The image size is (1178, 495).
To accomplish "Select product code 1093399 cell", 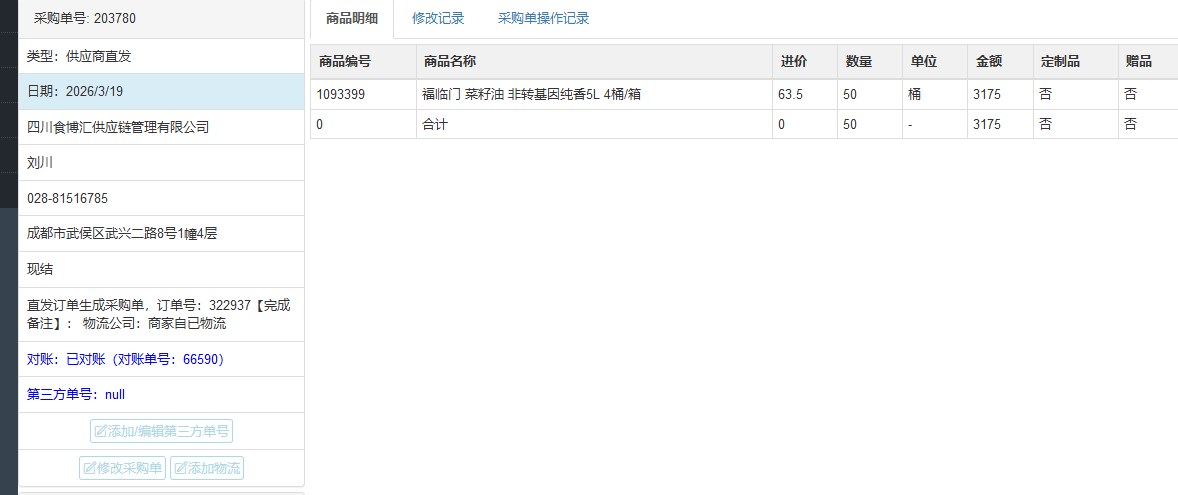I will pos(341,94).
